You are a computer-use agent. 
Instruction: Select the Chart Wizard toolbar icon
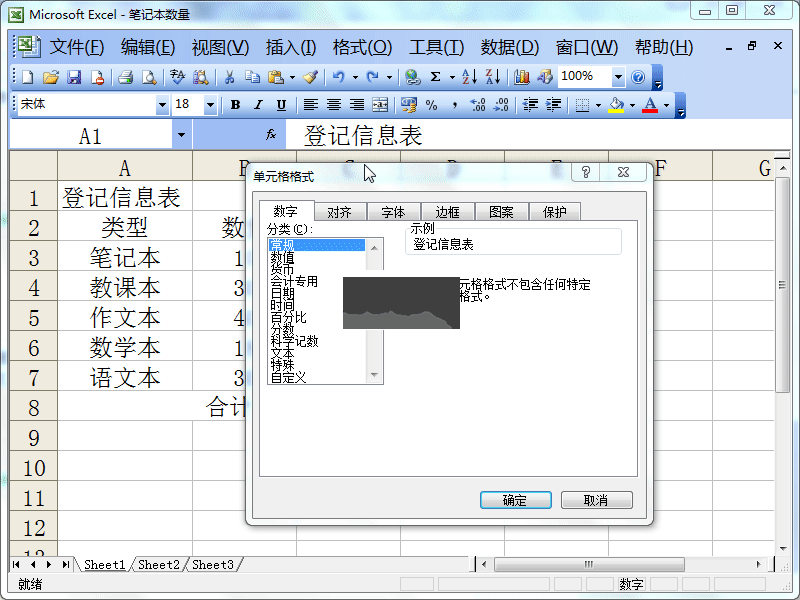click(521, 77)
